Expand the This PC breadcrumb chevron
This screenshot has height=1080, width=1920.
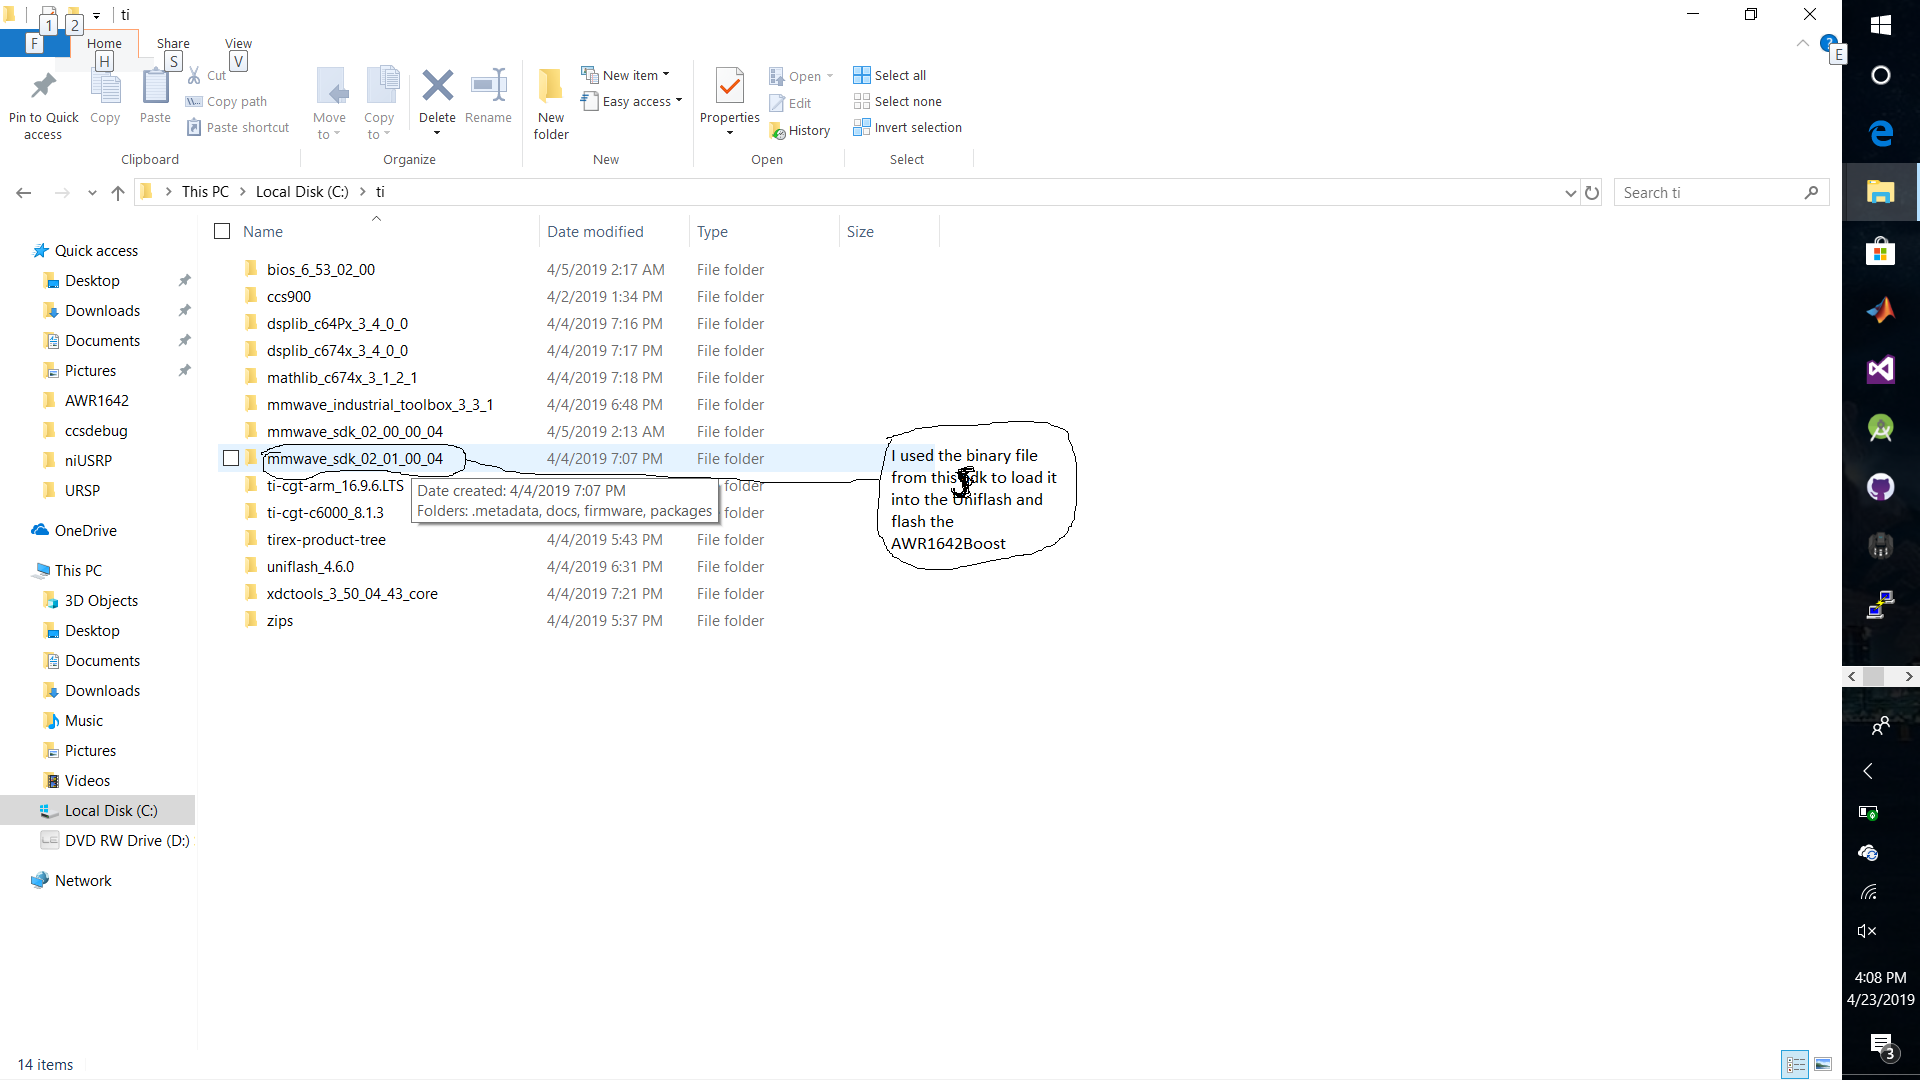[x=242, y=192]
